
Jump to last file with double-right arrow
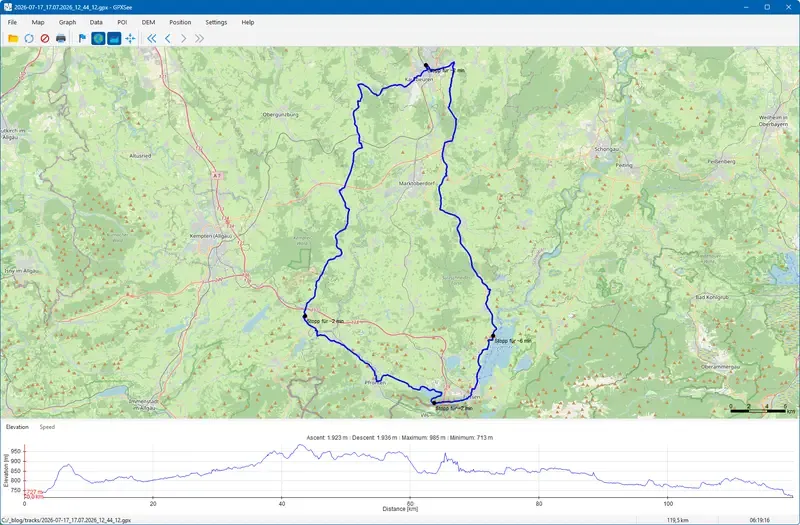199,38
